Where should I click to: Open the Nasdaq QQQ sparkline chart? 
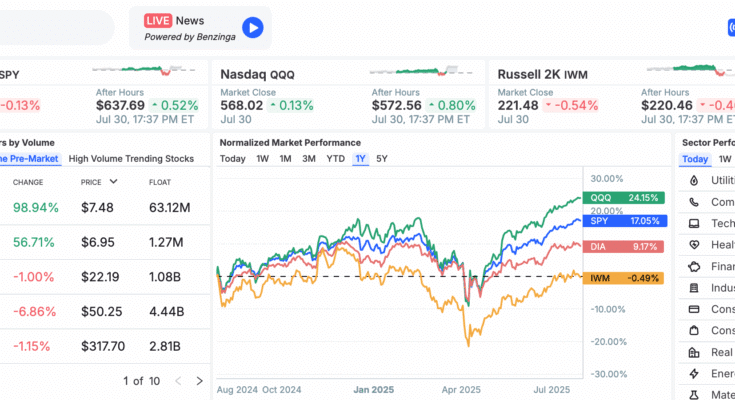420,71
